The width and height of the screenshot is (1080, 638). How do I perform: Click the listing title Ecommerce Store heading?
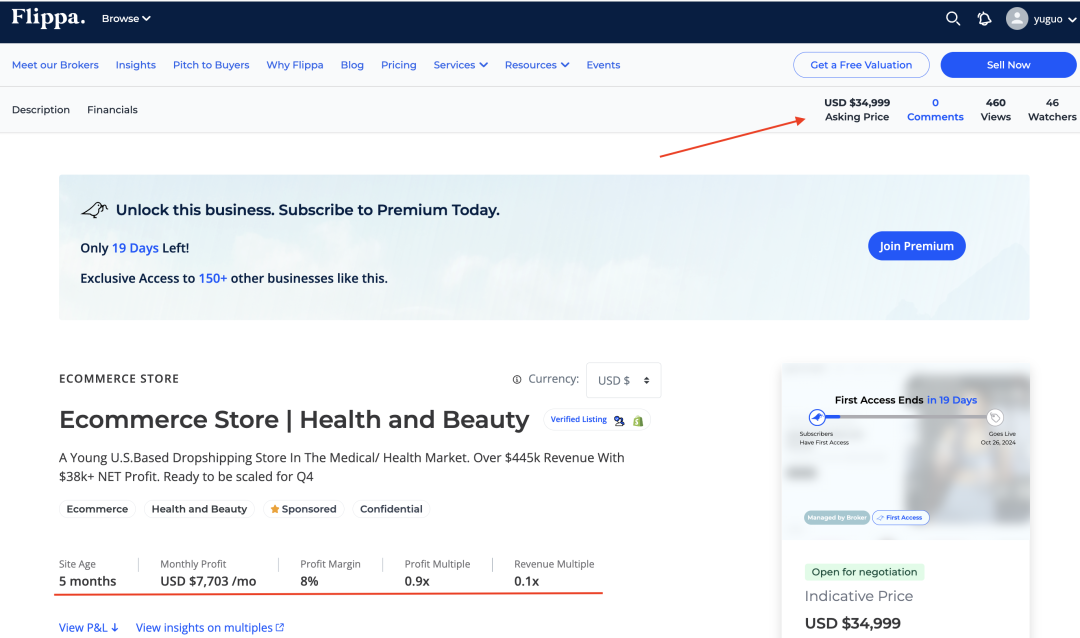[294, 420]
